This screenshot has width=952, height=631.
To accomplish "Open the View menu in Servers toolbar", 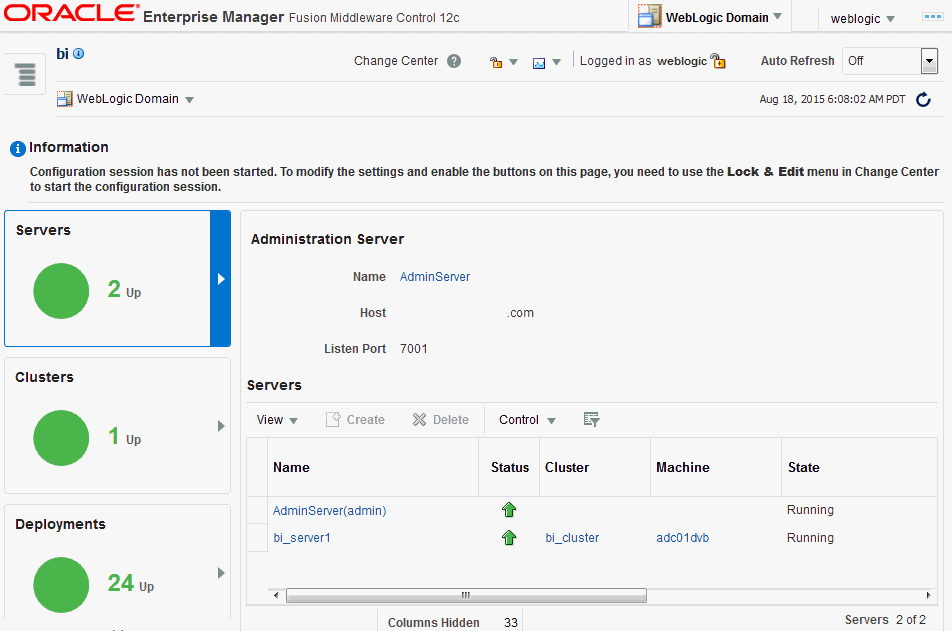I will (277, 420).
